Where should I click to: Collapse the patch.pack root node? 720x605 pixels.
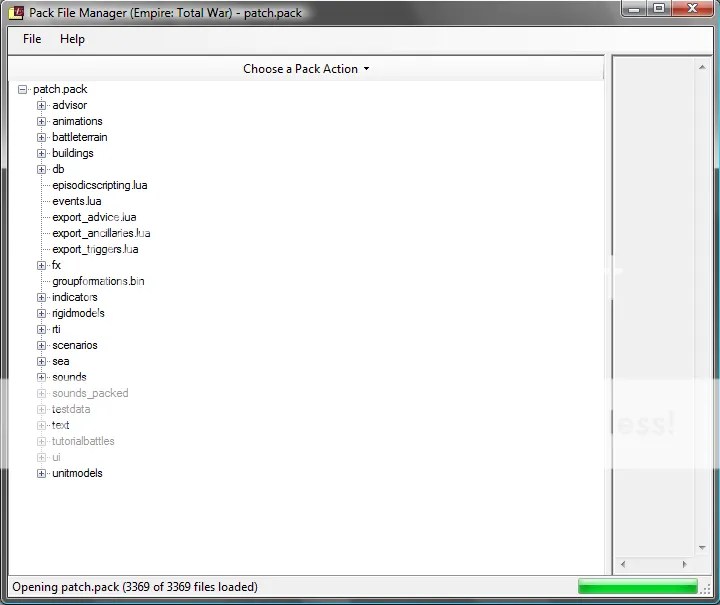22,89
